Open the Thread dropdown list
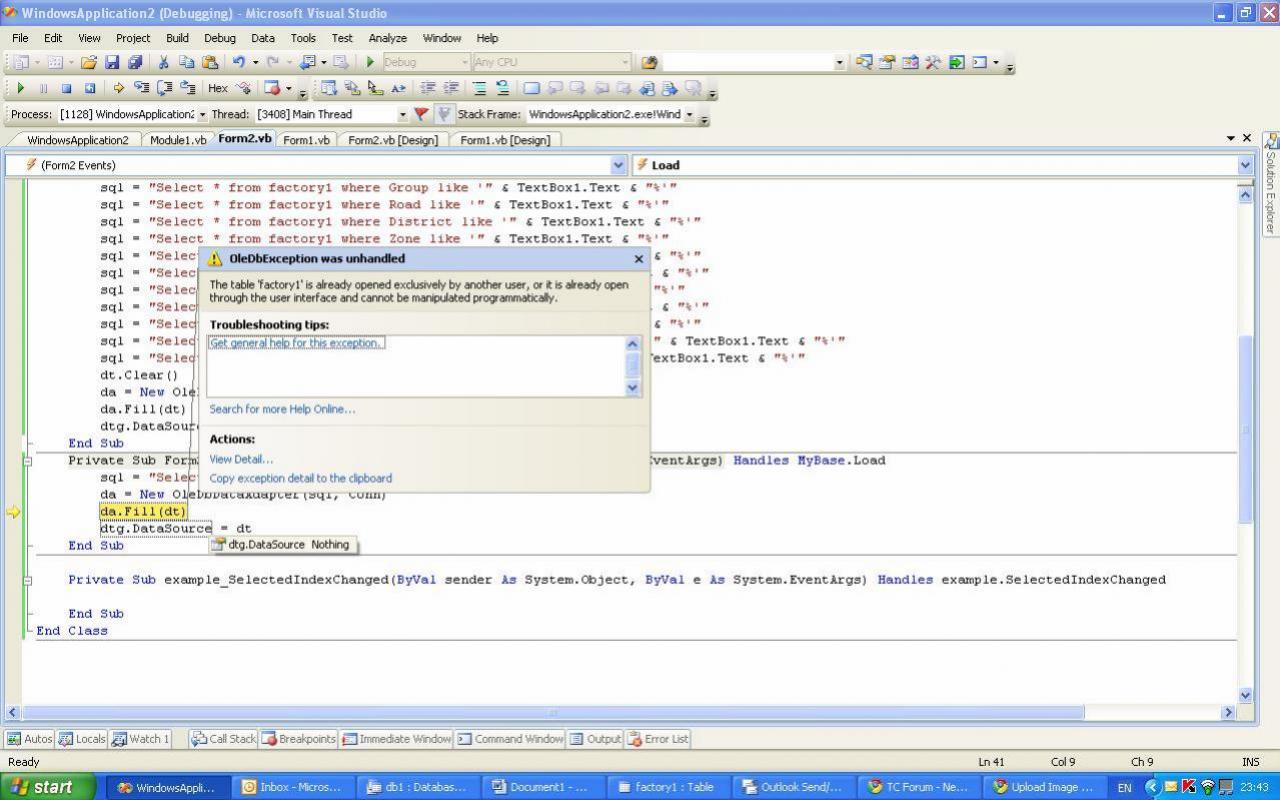Viewport: 1280px width, 800px height. pos(402,115)
